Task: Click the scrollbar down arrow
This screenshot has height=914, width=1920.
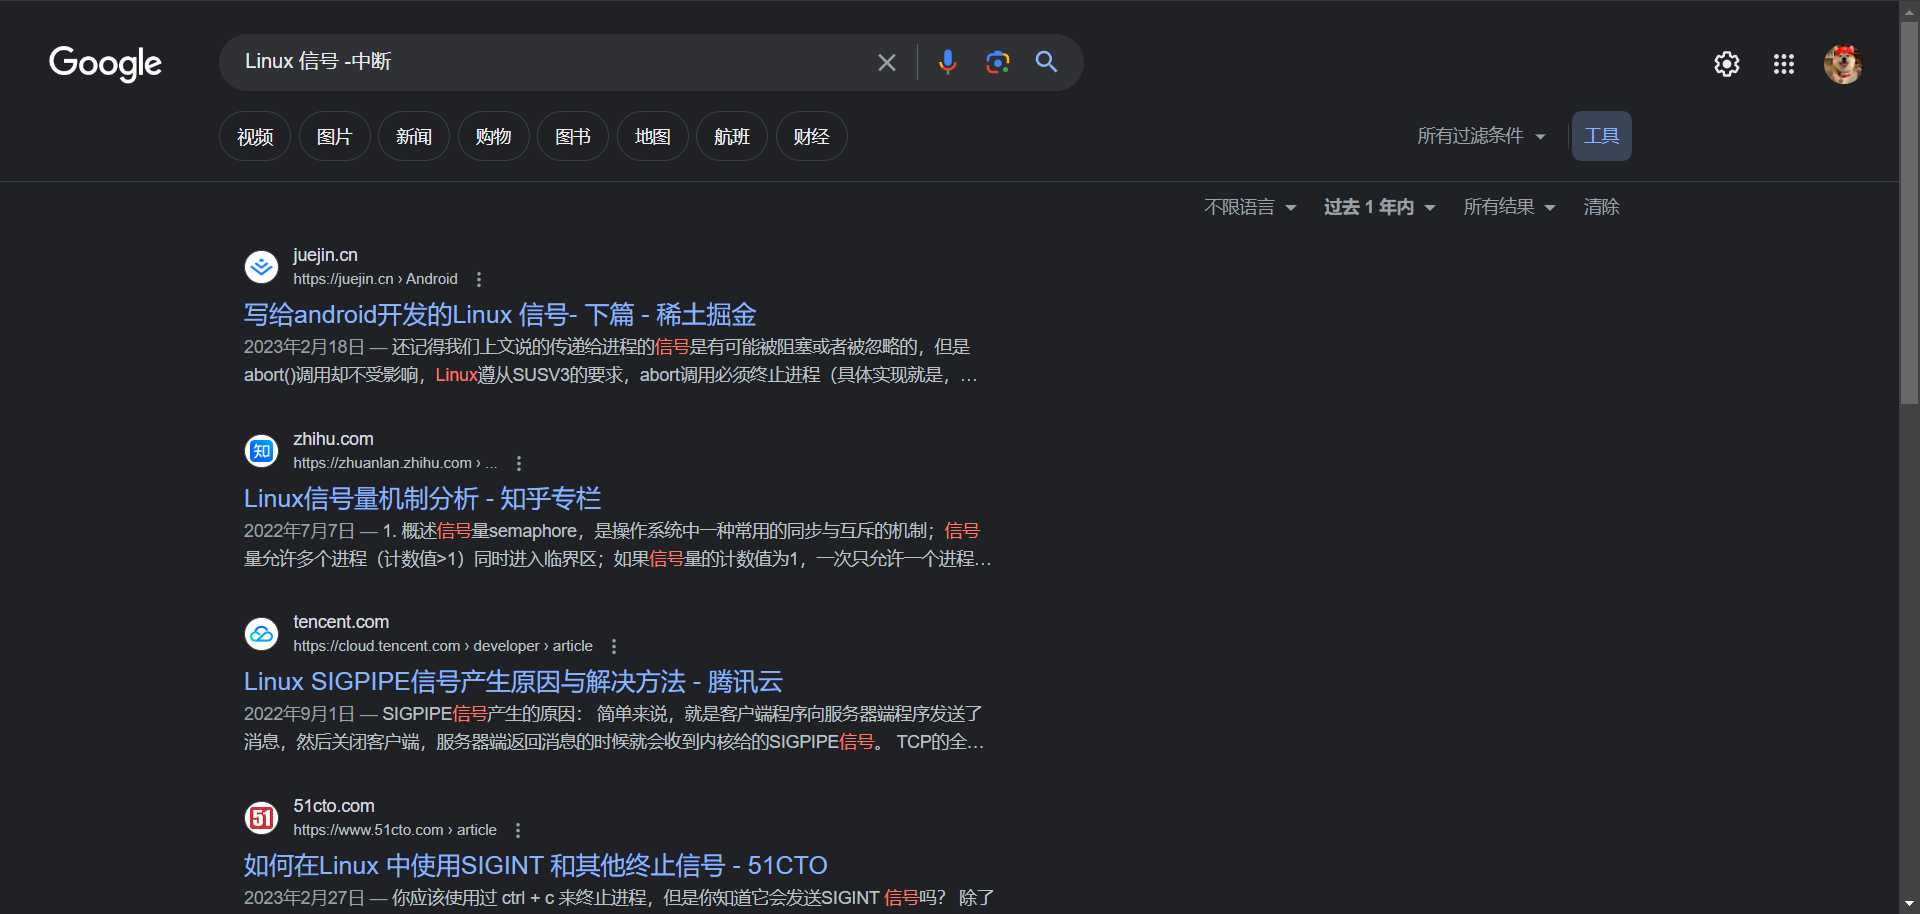Action: point(1909,904)
